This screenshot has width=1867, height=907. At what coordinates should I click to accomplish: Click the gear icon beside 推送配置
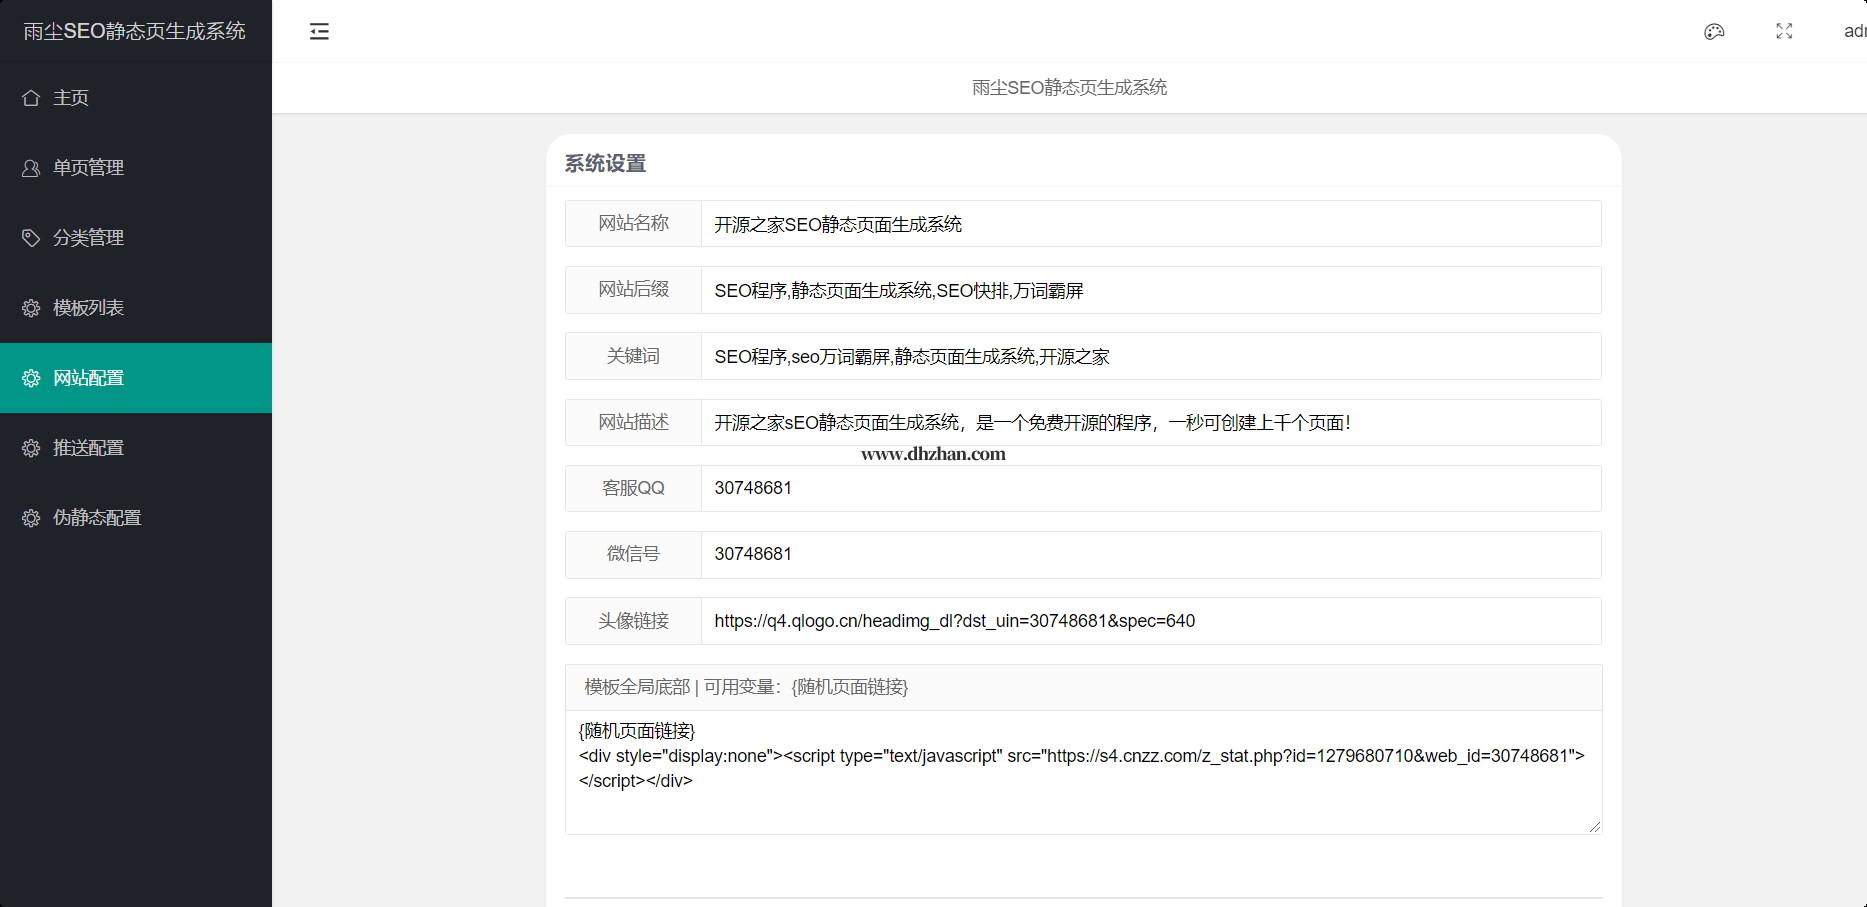[31, 448]
